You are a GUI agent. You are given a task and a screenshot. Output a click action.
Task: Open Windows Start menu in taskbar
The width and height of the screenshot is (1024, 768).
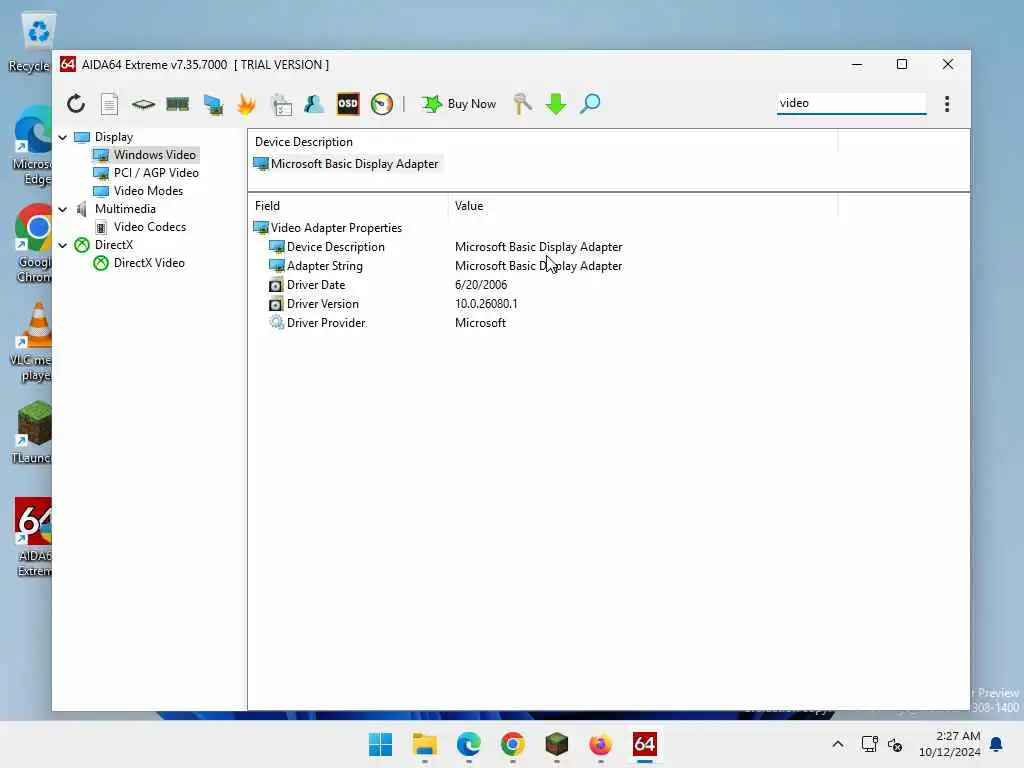380,744
